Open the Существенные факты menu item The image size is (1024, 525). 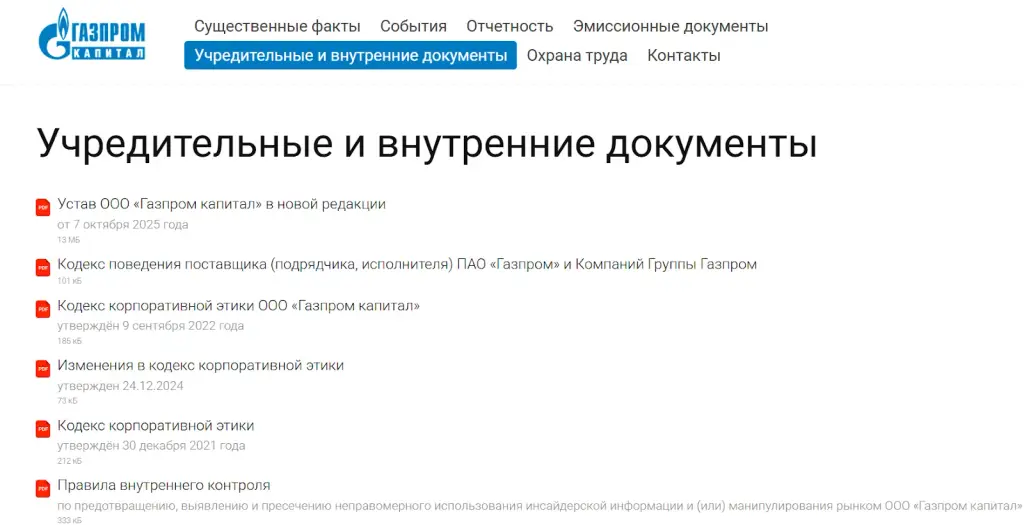click(277, 27)
